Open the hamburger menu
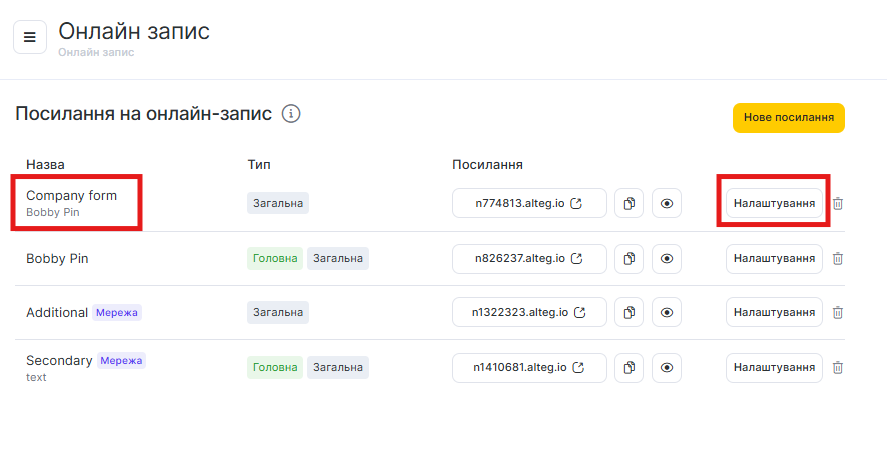This screenshot has width=887, height=476. point(30,37)
